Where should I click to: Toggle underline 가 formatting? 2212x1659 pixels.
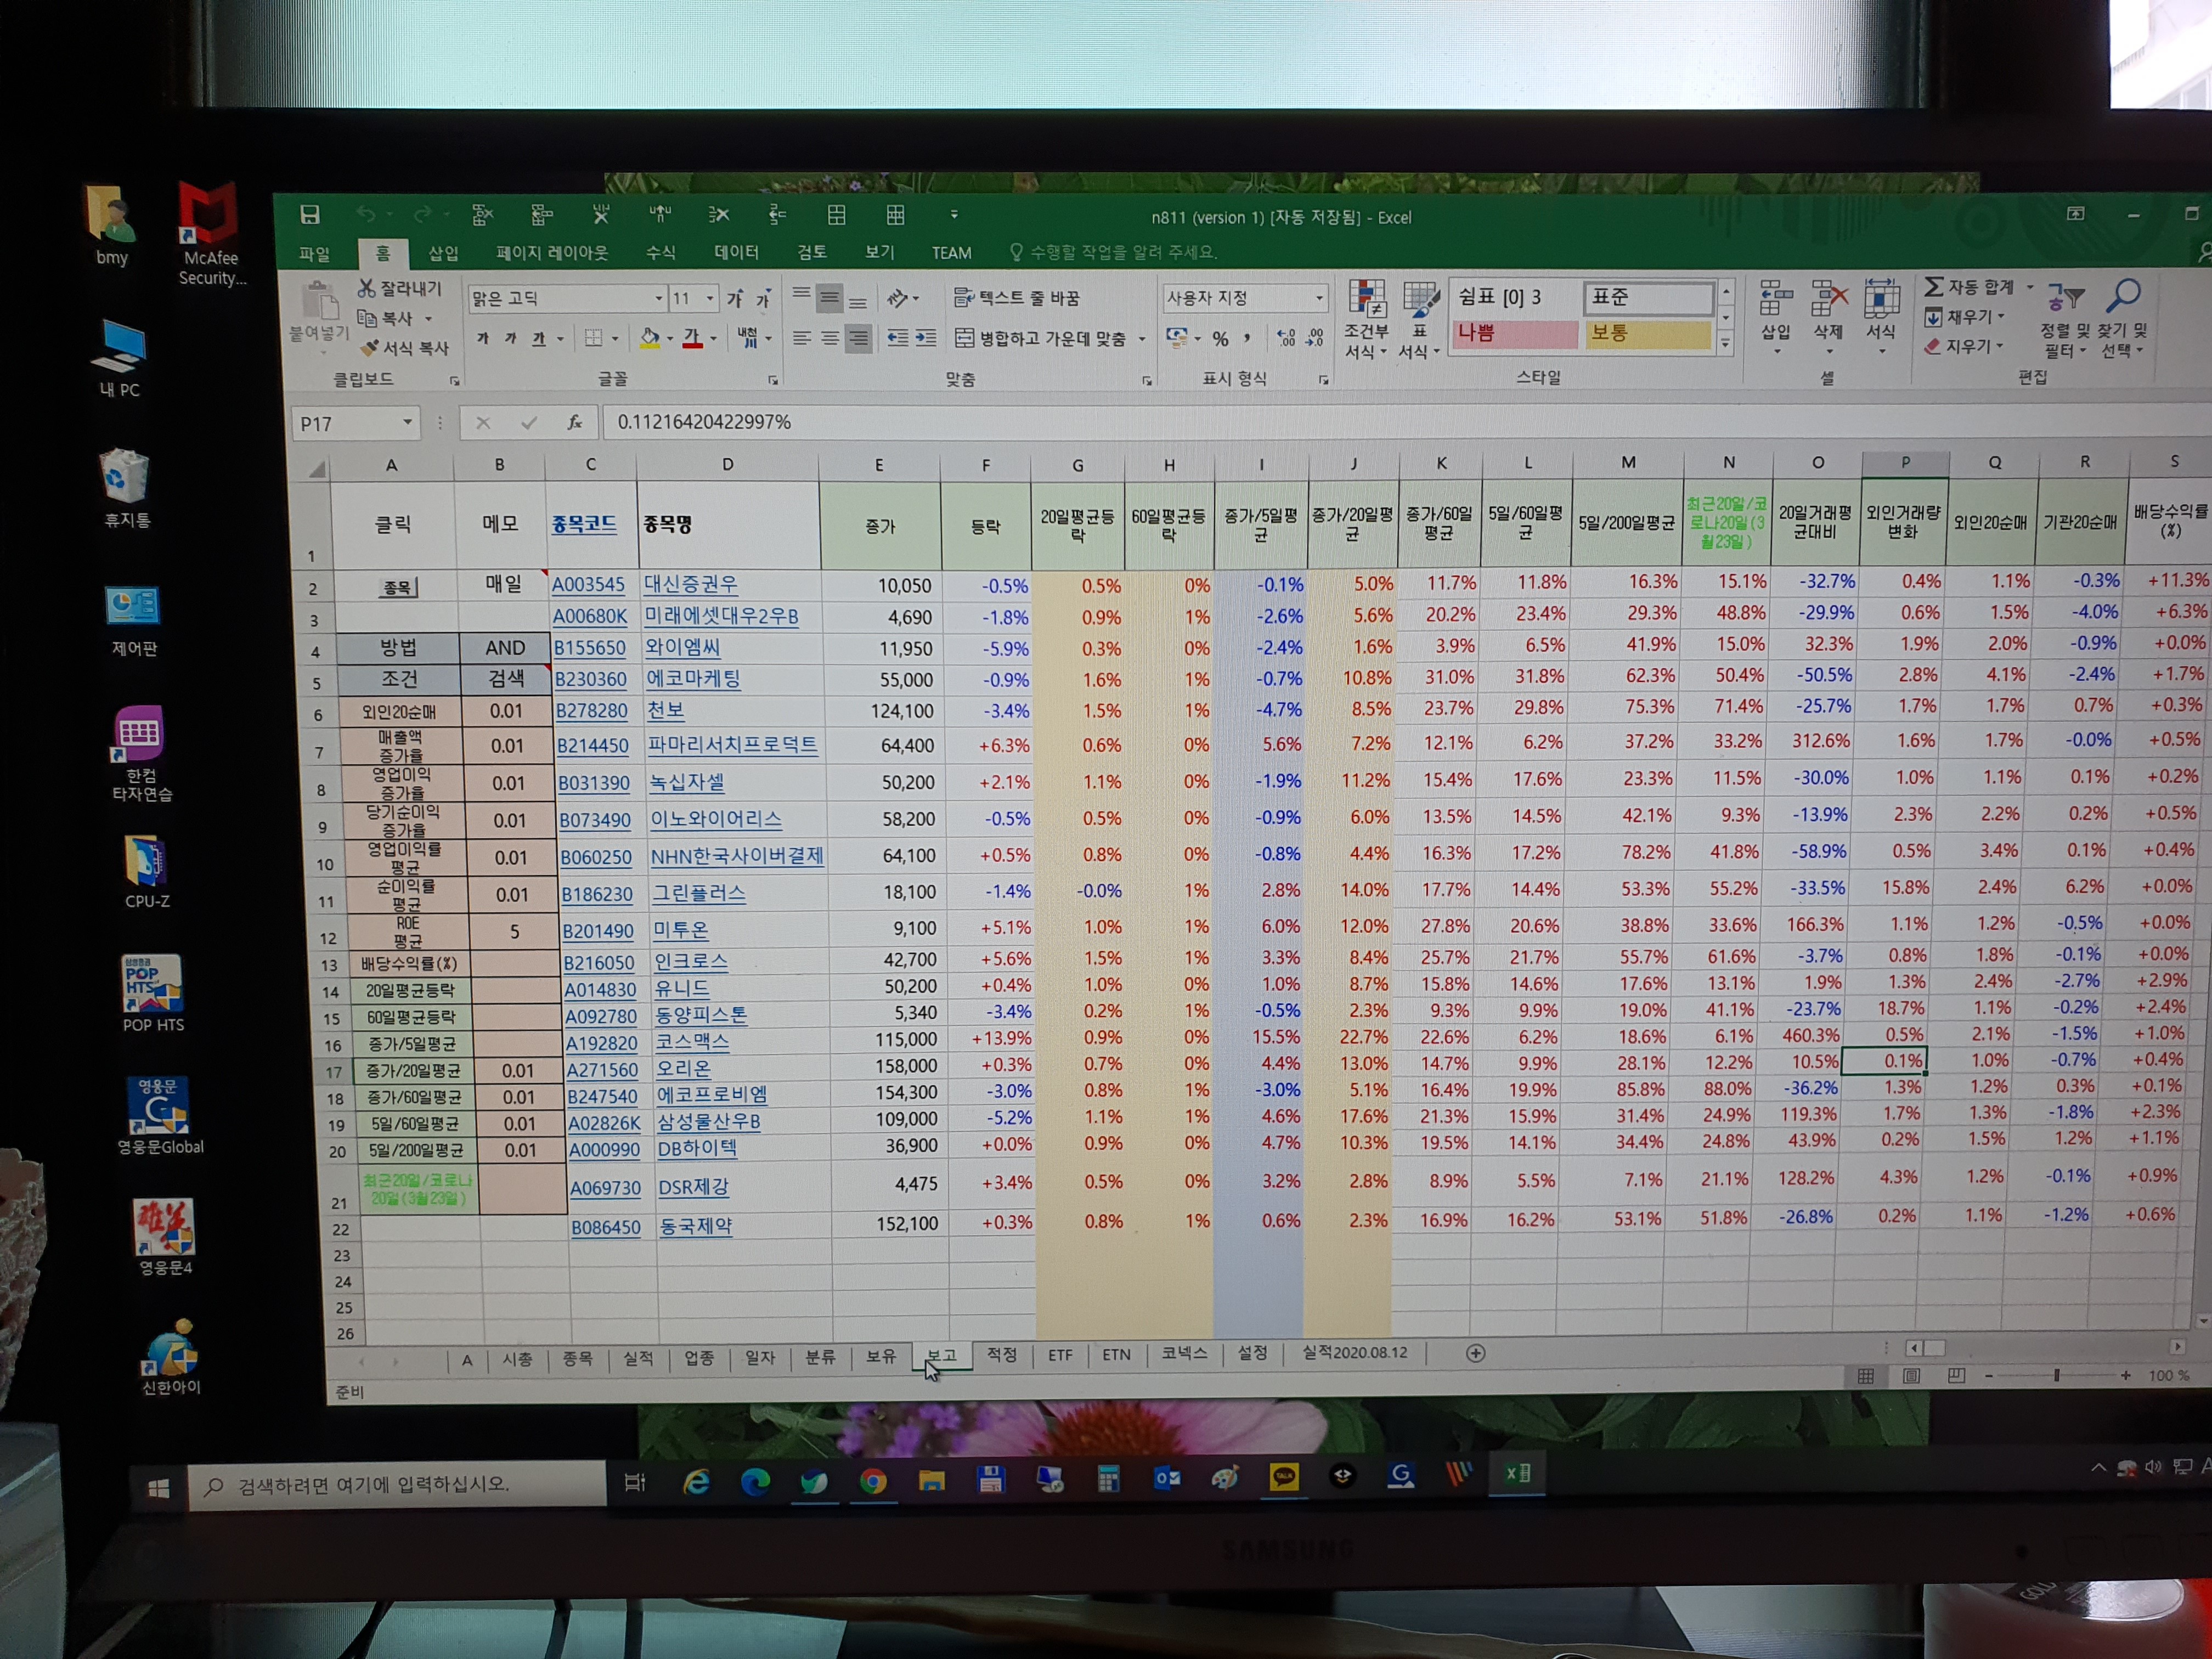[x=539, y=338]
